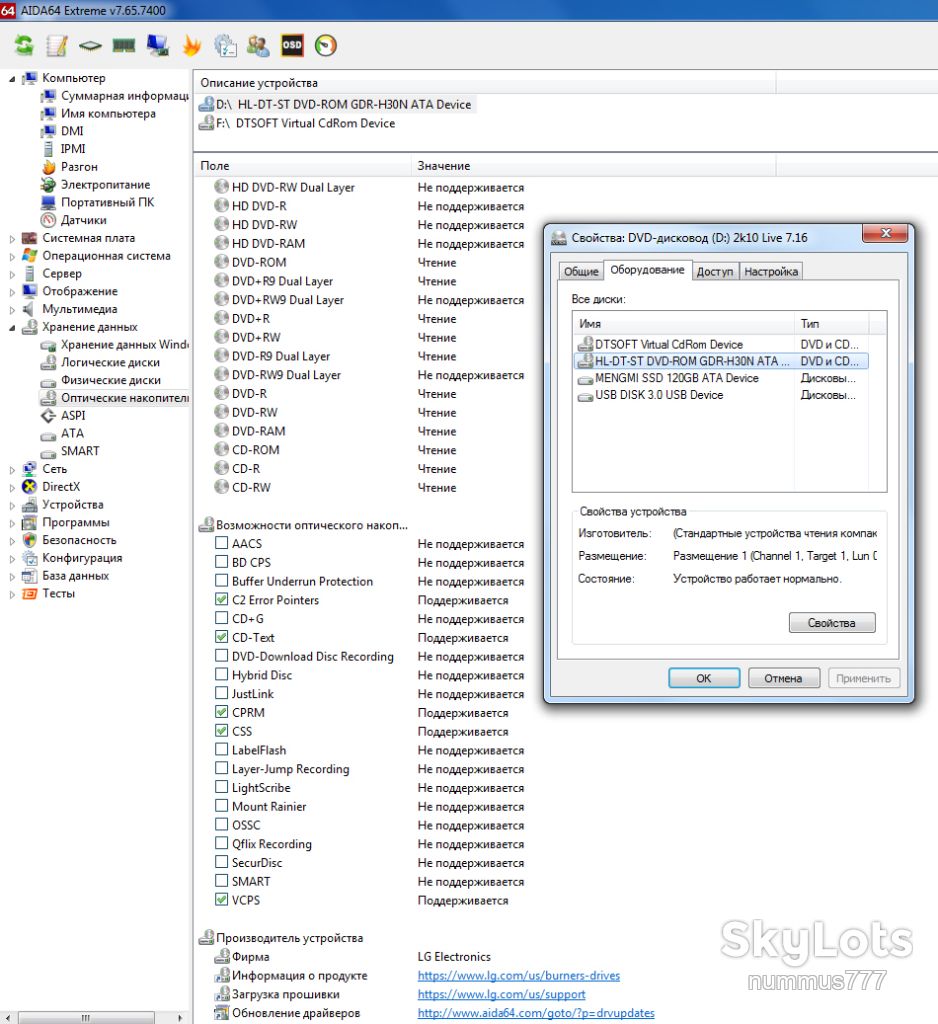
Task: Click the users toolbar icon
Action: click(x=258, y=45)
